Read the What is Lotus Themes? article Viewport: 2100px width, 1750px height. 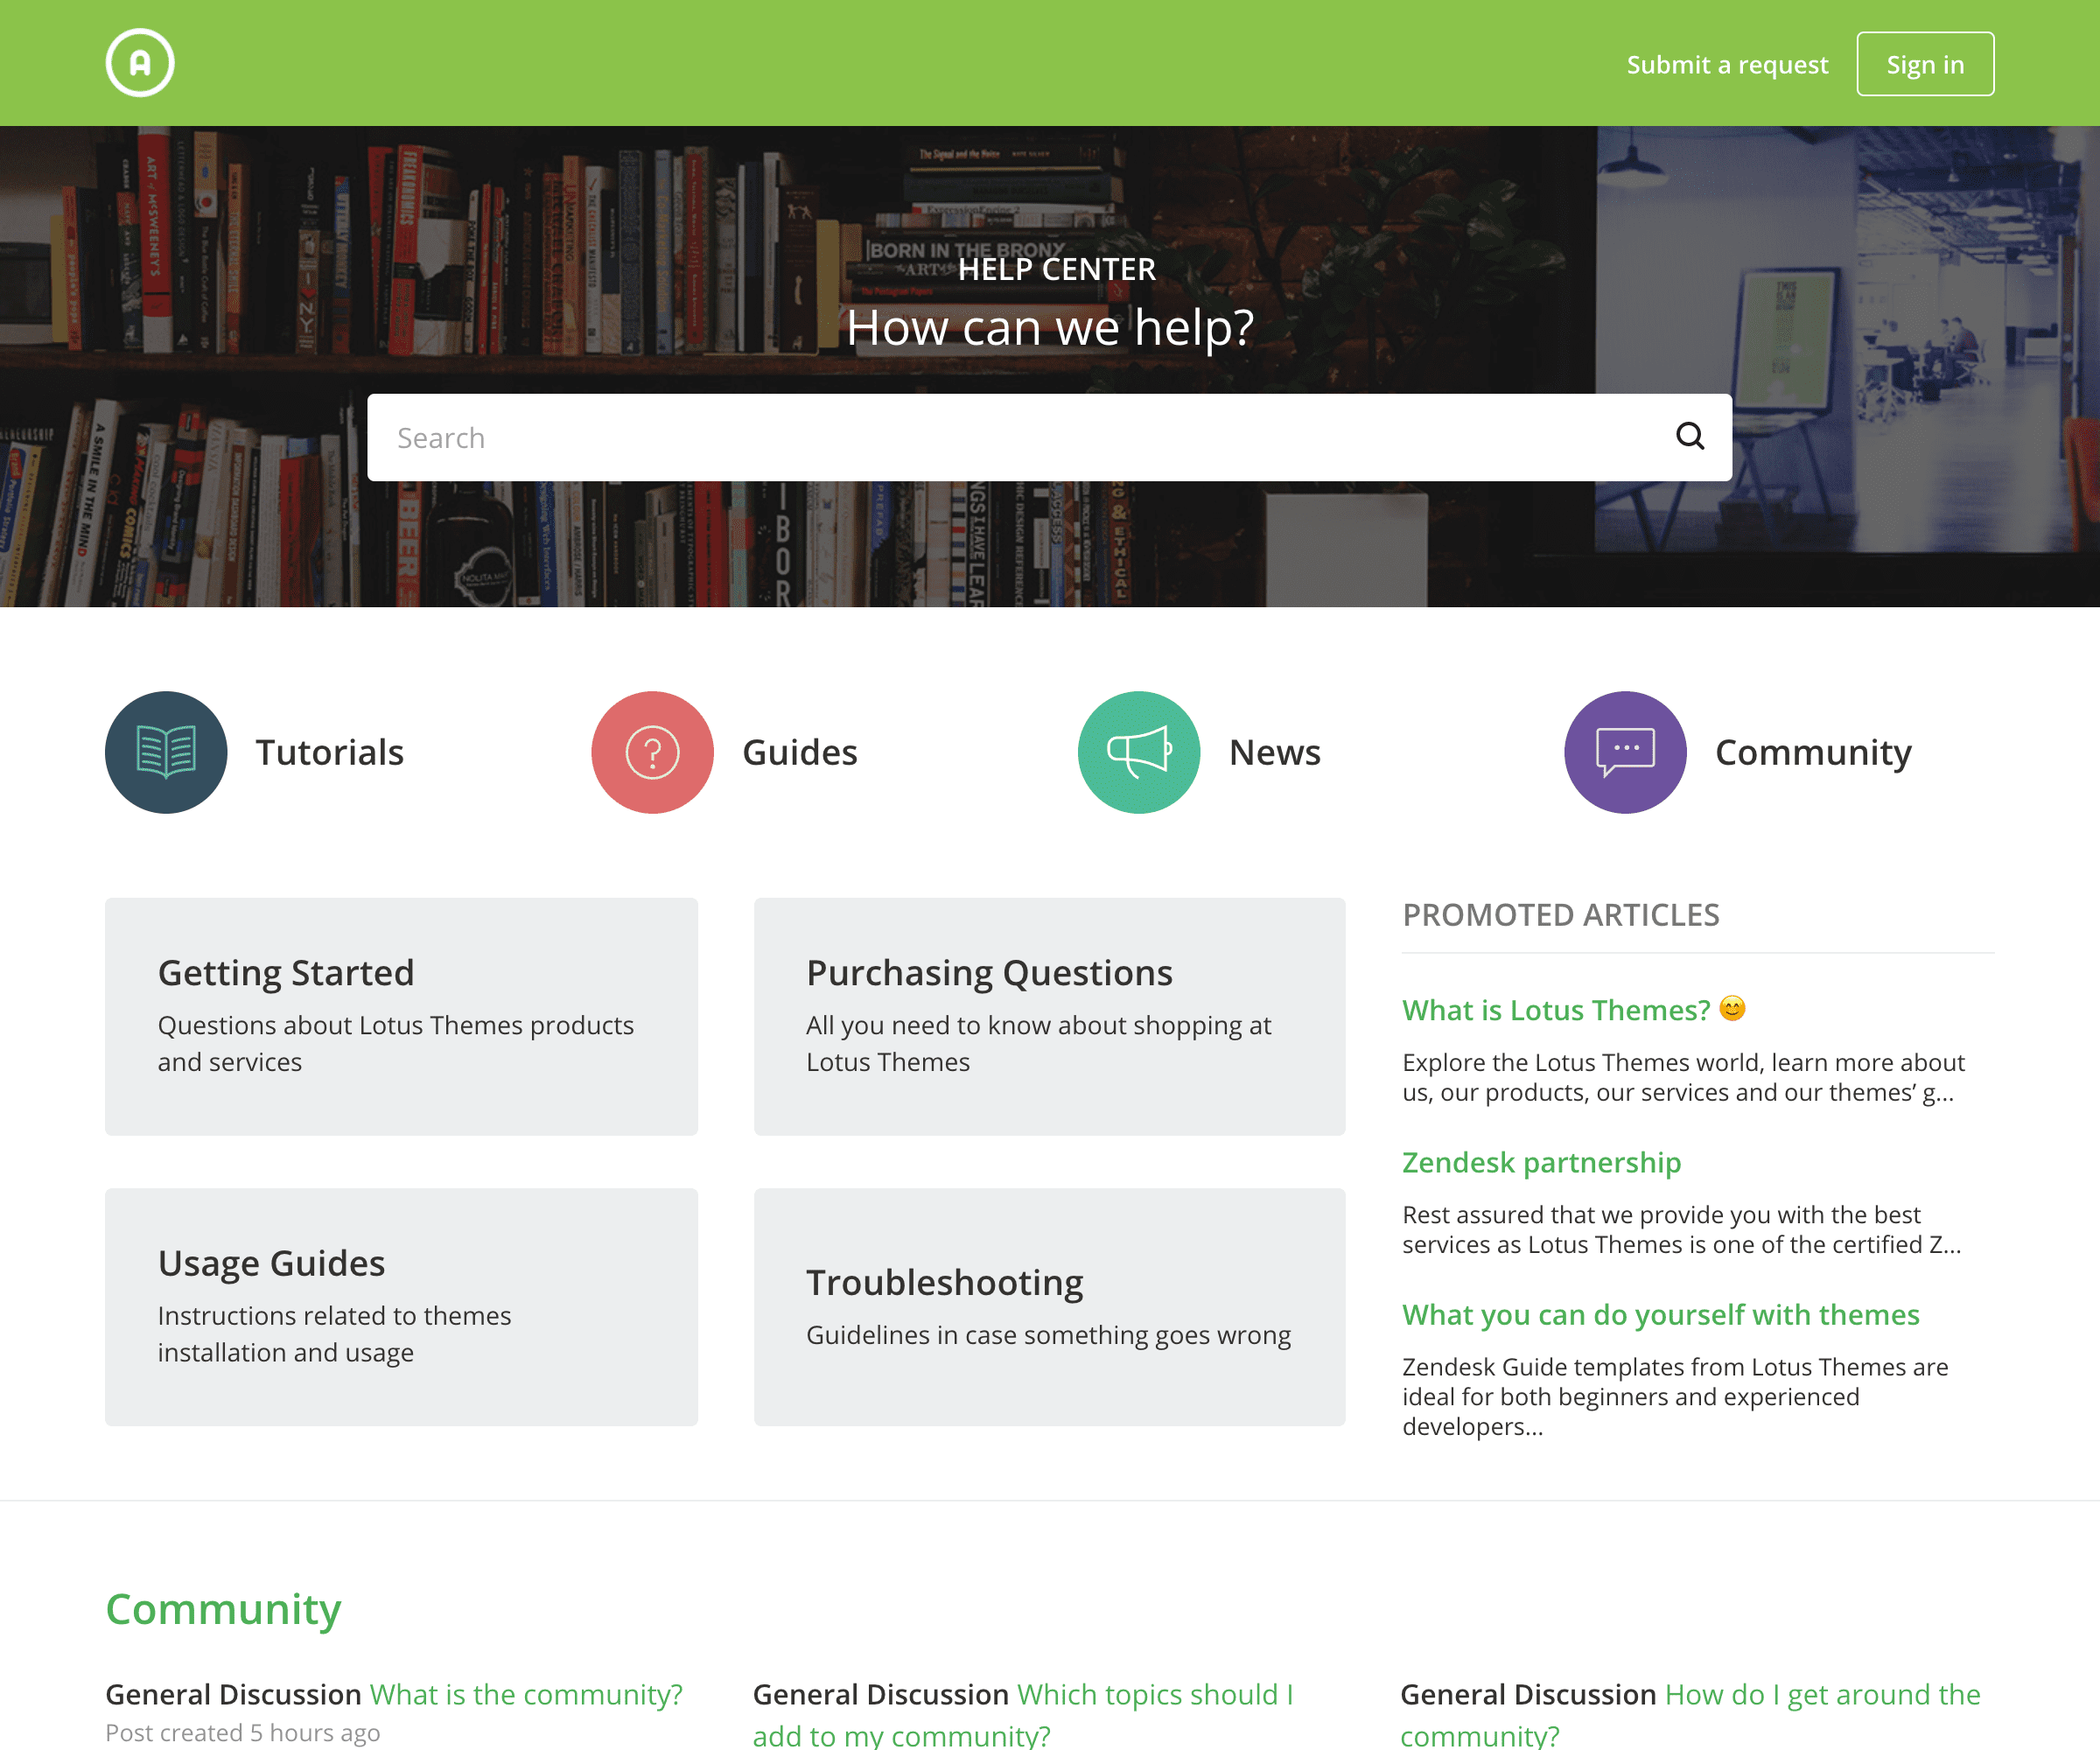(x=1556, y=1010)
